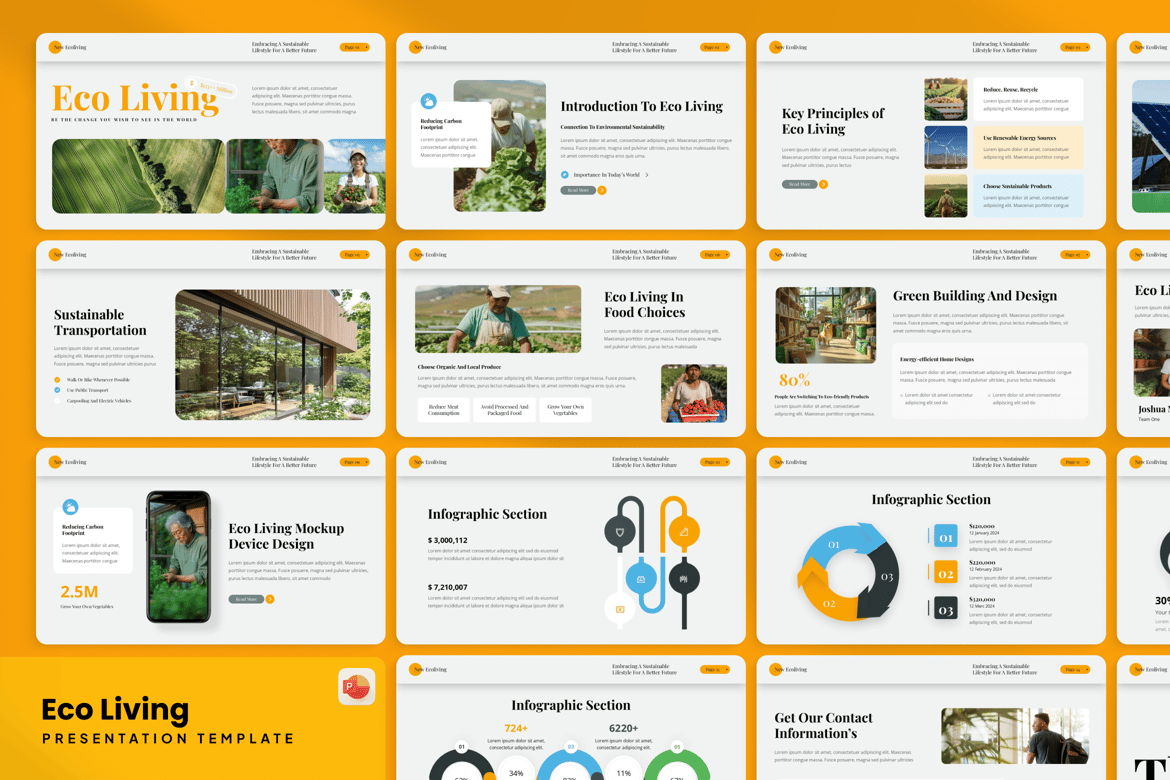Screen dimensions: 1170x780
Task: Click the 6220+ statistic
Action: (624, 728)
